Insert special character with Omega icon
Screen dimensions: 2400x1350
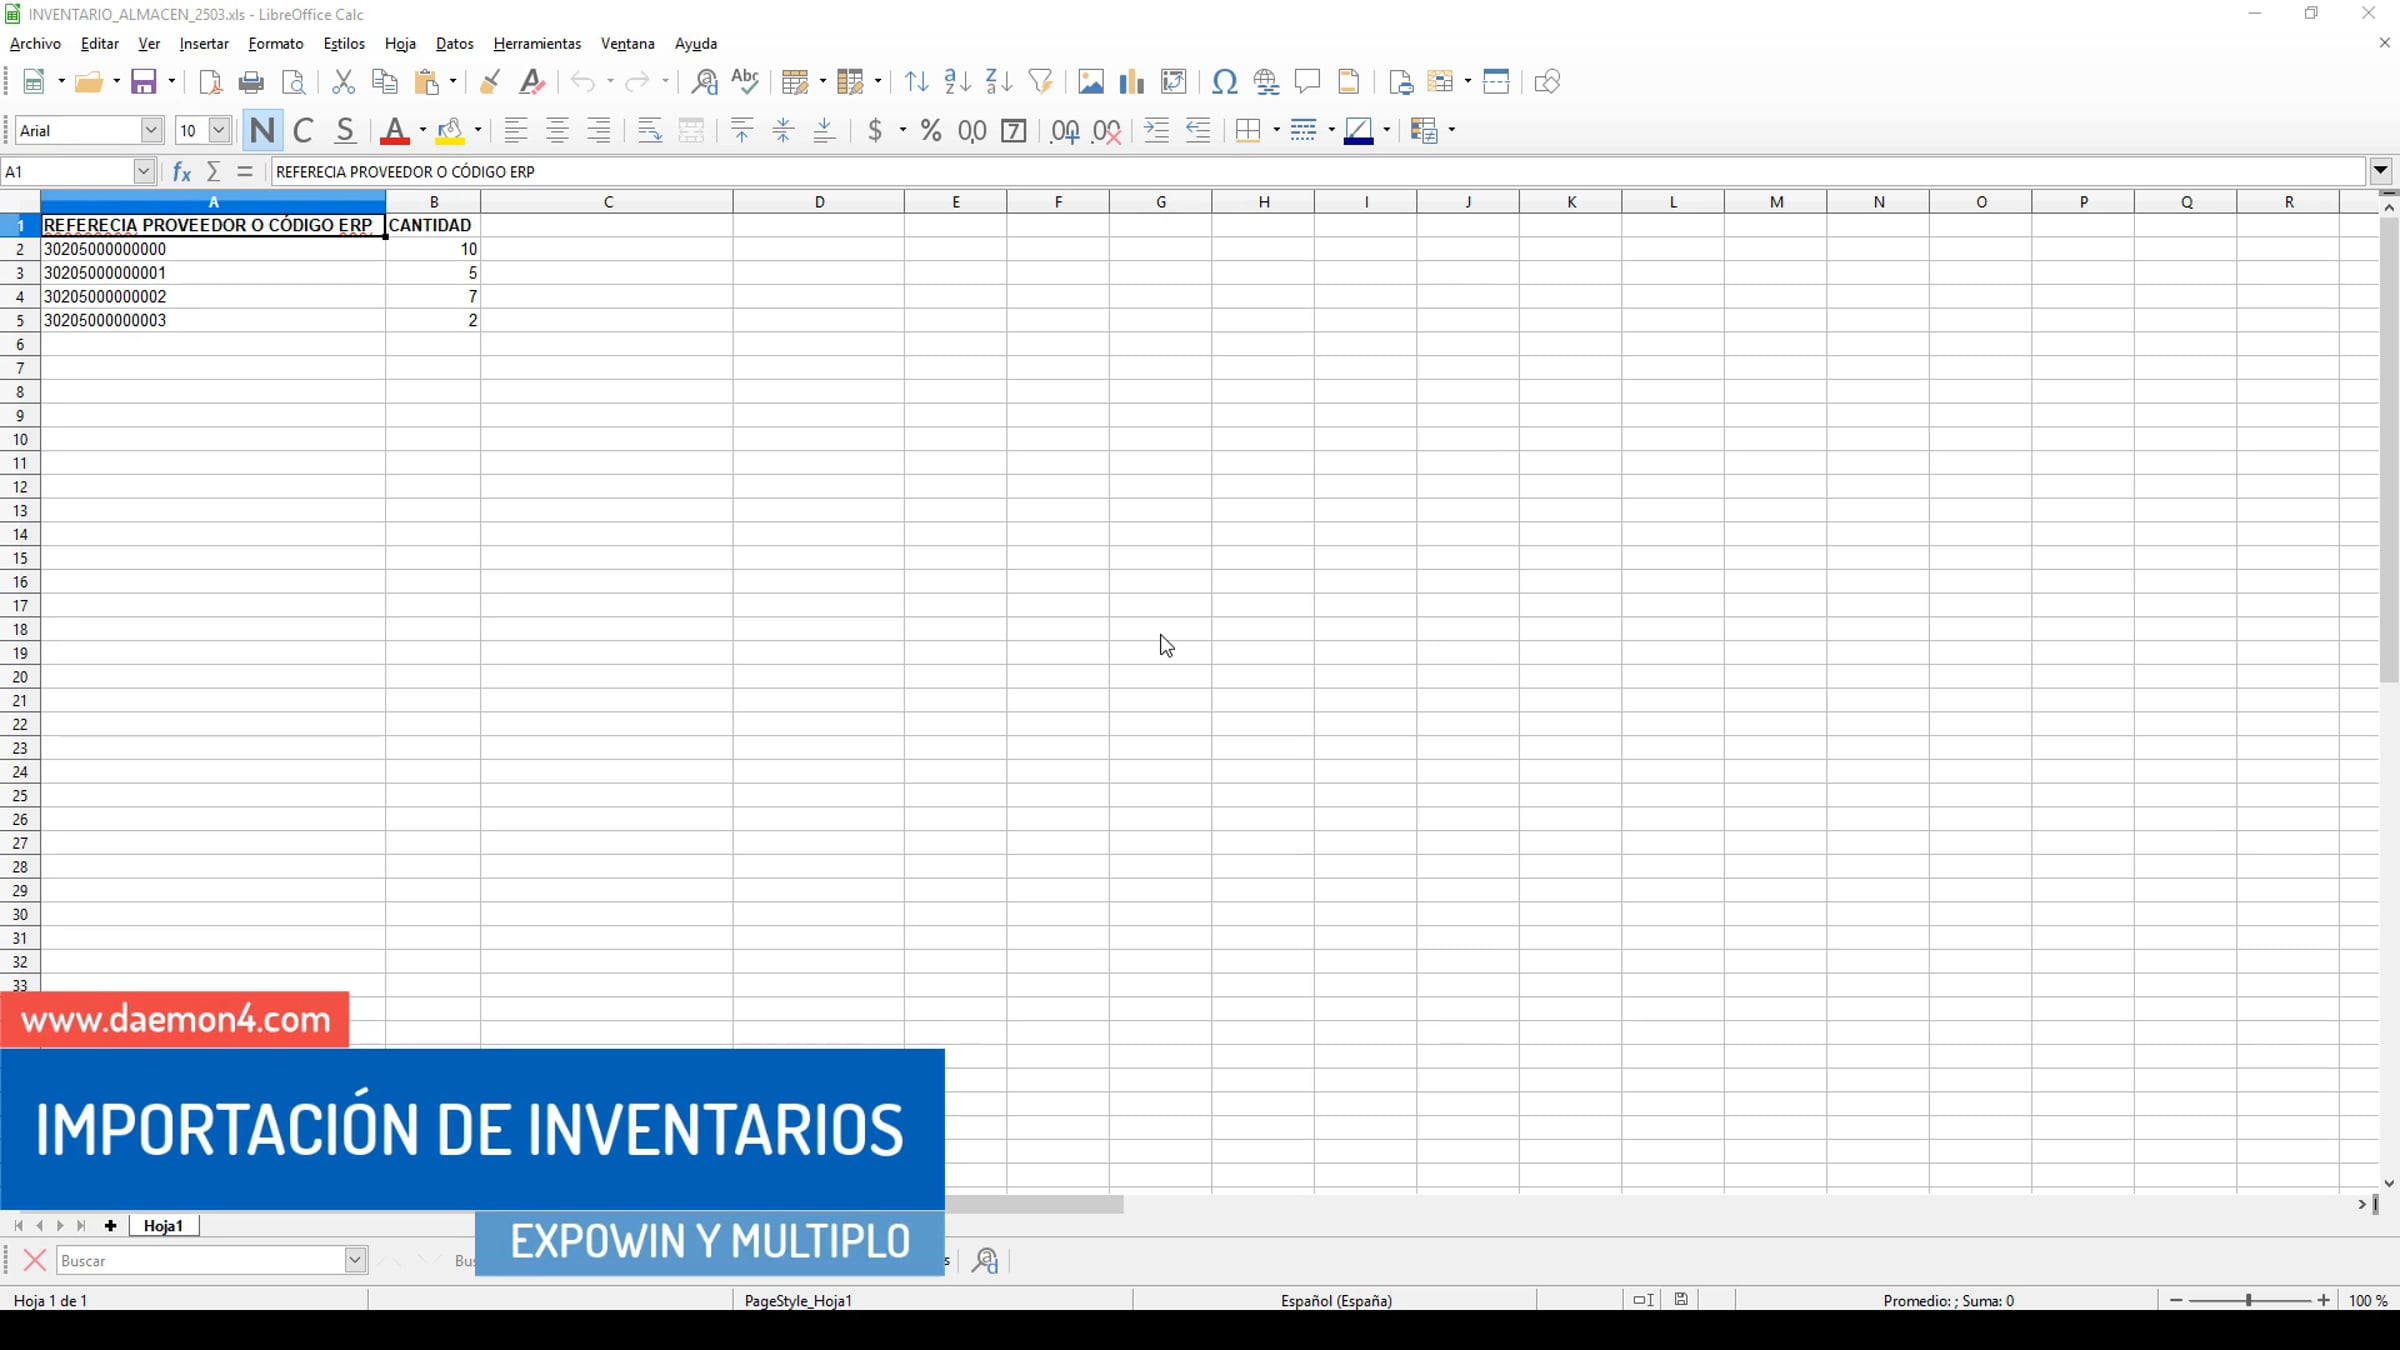(1224, 82)
